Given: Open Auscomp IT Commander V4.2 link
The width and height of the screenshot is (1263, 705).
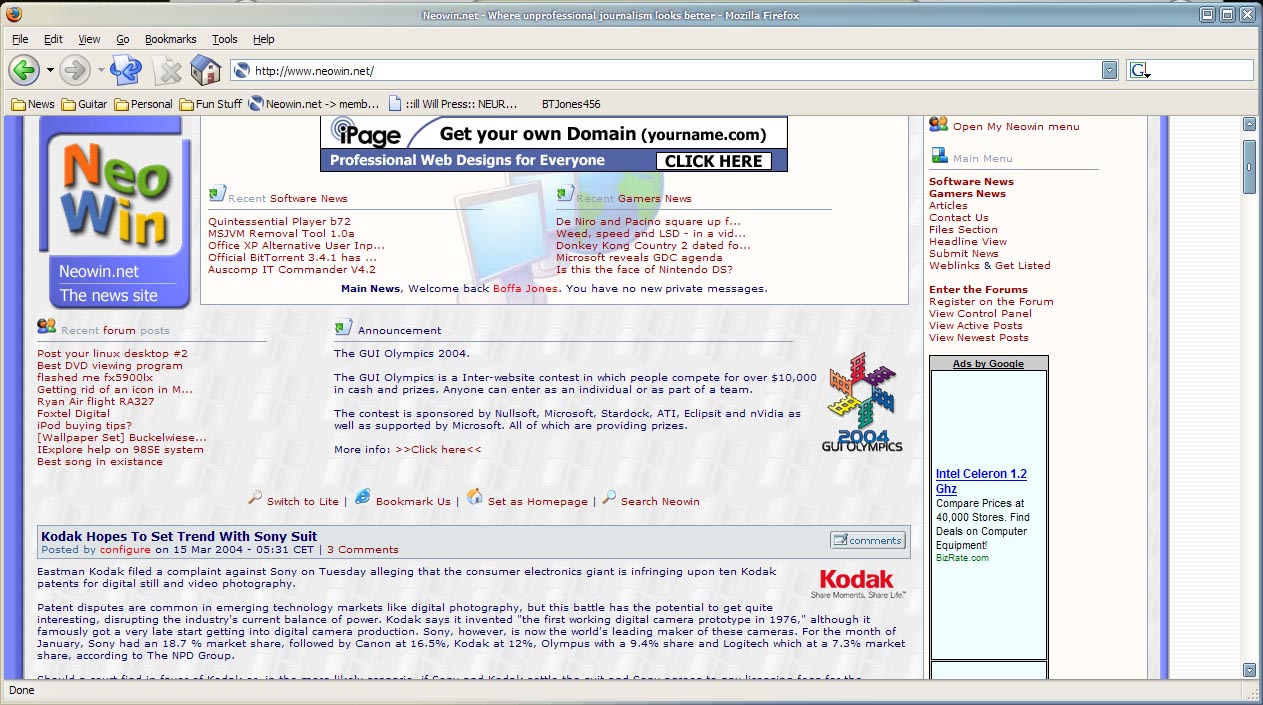Looking at the screenshot, I should (292, 270).
